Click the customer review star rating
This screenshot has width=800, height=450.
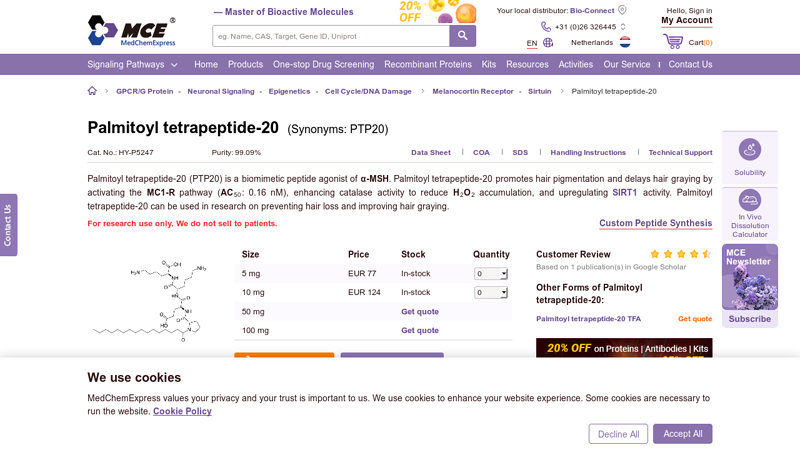681,254
